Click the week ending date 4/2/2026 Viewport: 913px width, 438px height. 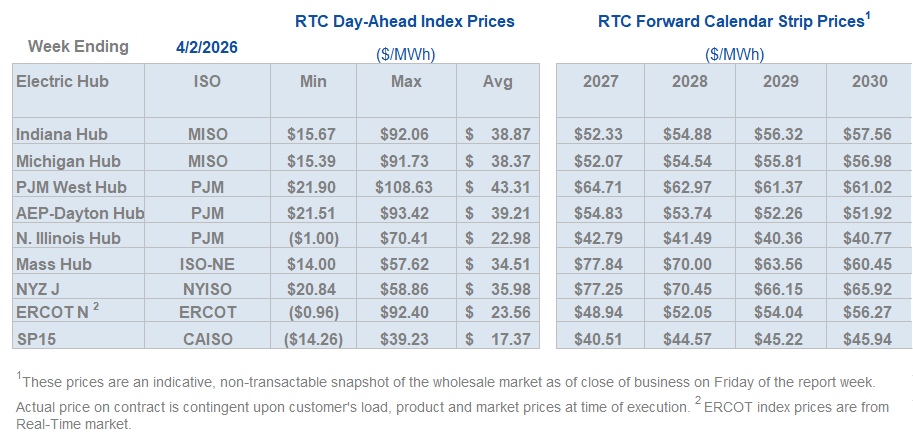point(207,47)
